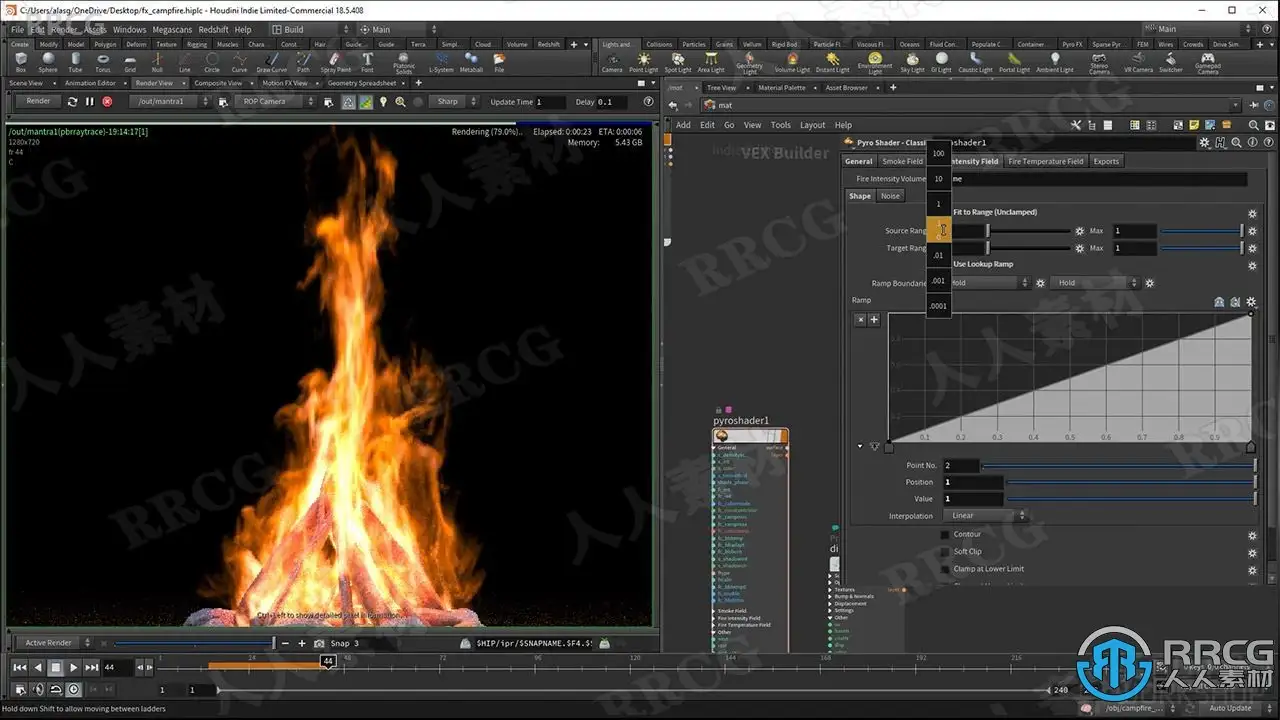Open the Material Palette tab

pyautogui.click(x=781, y=88)
